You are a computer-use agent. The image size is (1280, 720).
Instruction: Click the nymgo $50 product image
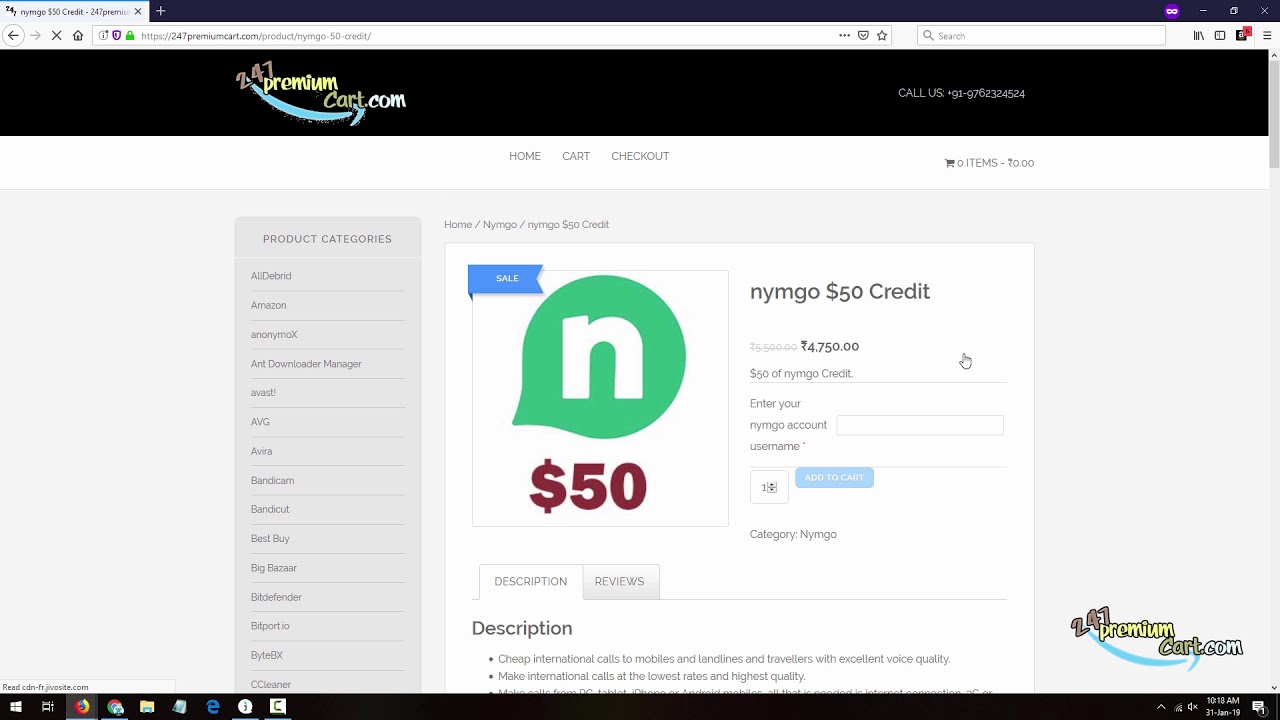pos(600,398)
